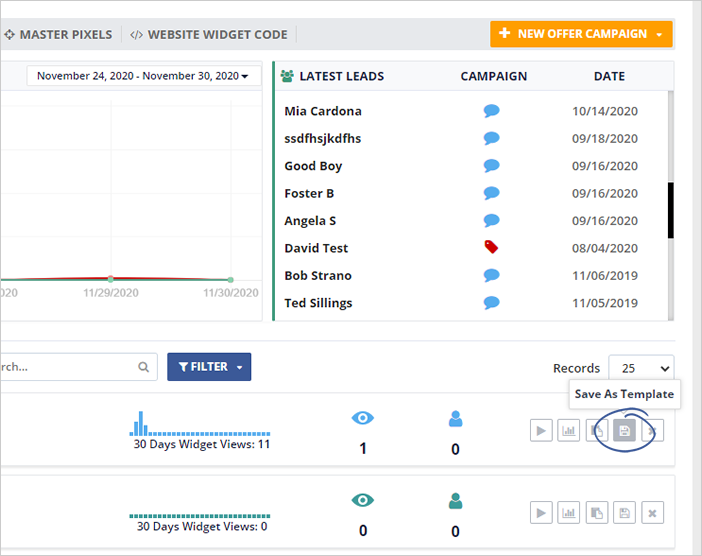Click delete X icon in second campaign row

[652, 513]
